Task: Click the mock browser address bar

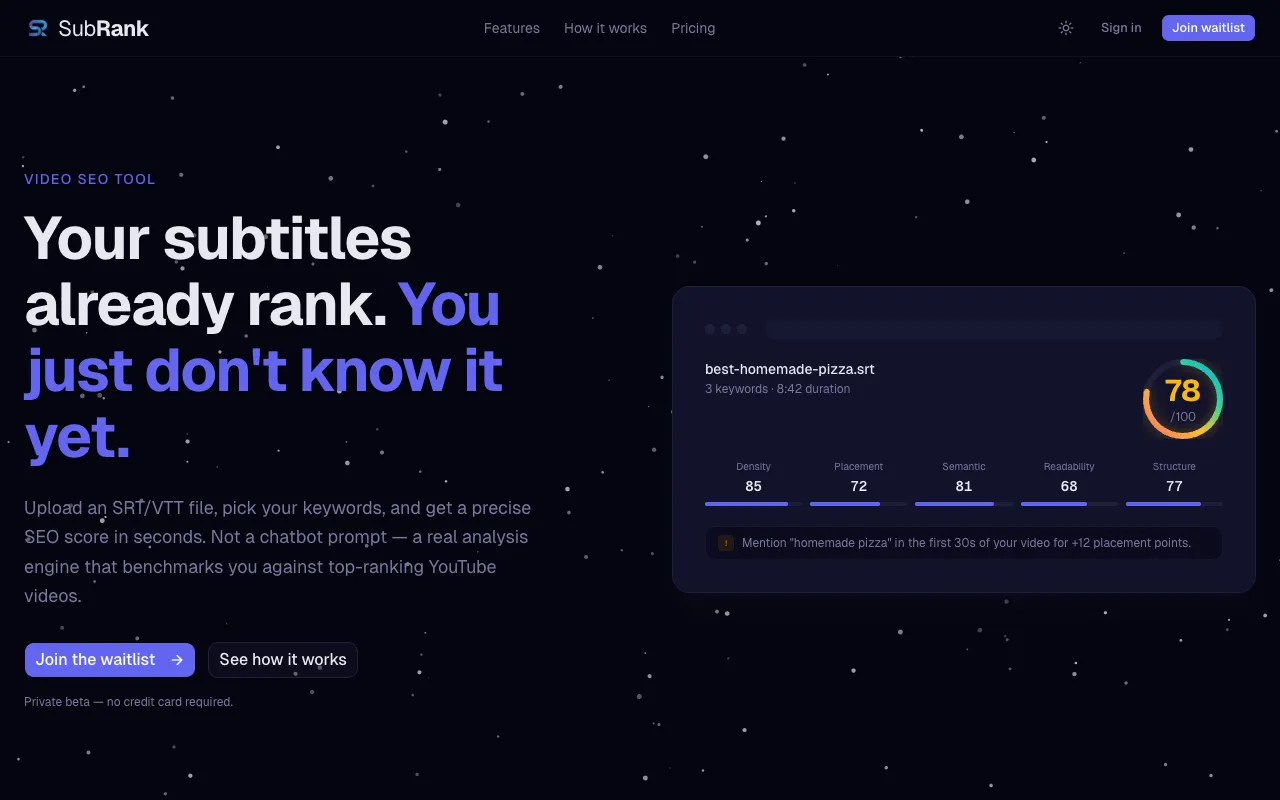Action: tap(993, 329)
